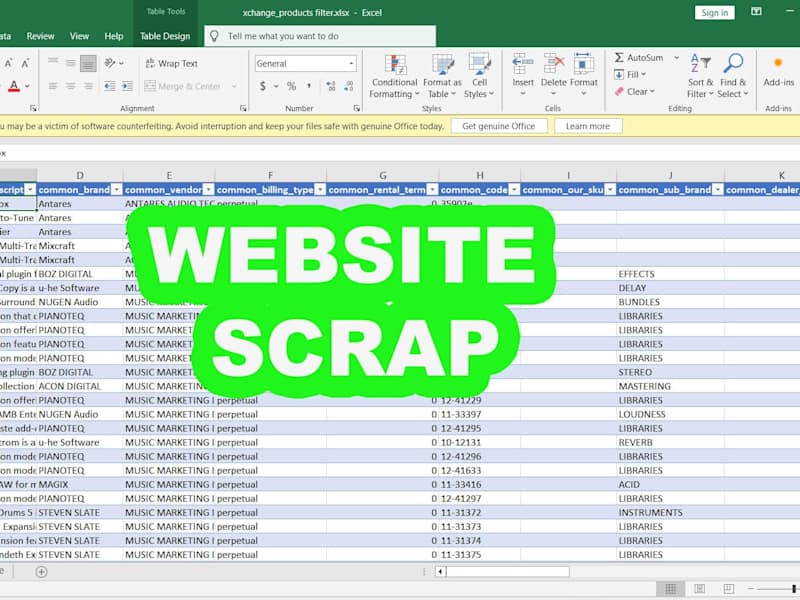Open common_brand filter dropdown
The height and width of the screenshot is (600, 800).
pyautogui.click(x=116, y=190)
